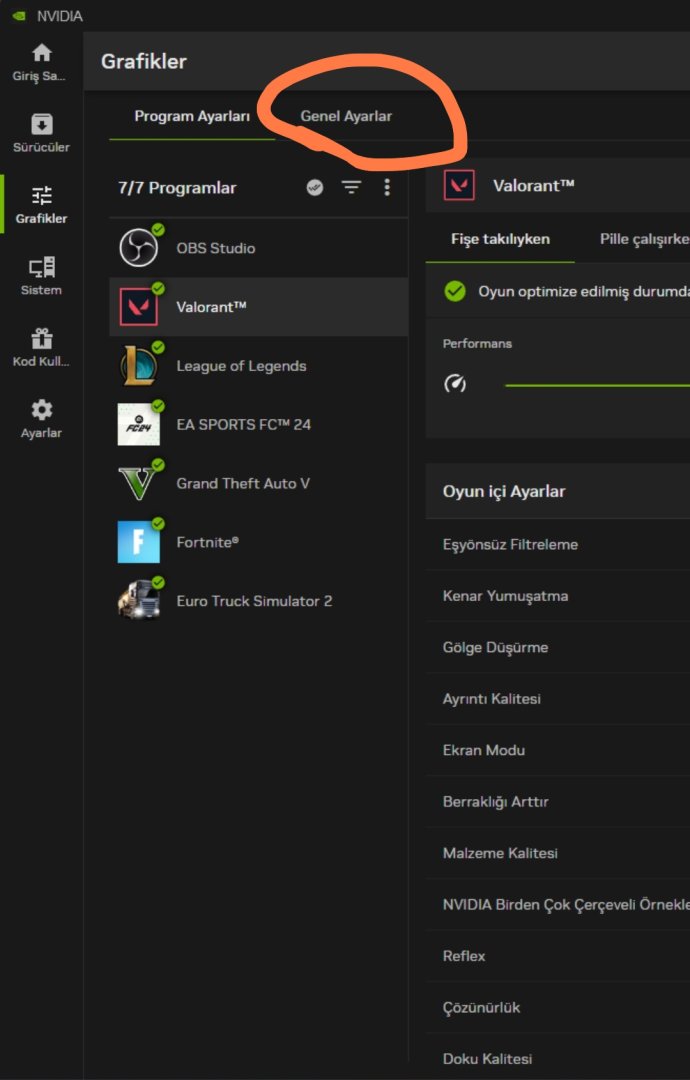Select EA SPORTS FC™ 24 row

tap(259, 424)
